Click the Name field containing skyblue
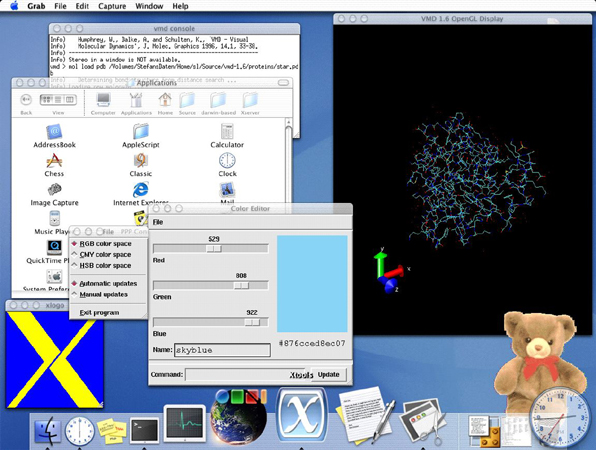596x450 pixels. (x=222, y=350)
